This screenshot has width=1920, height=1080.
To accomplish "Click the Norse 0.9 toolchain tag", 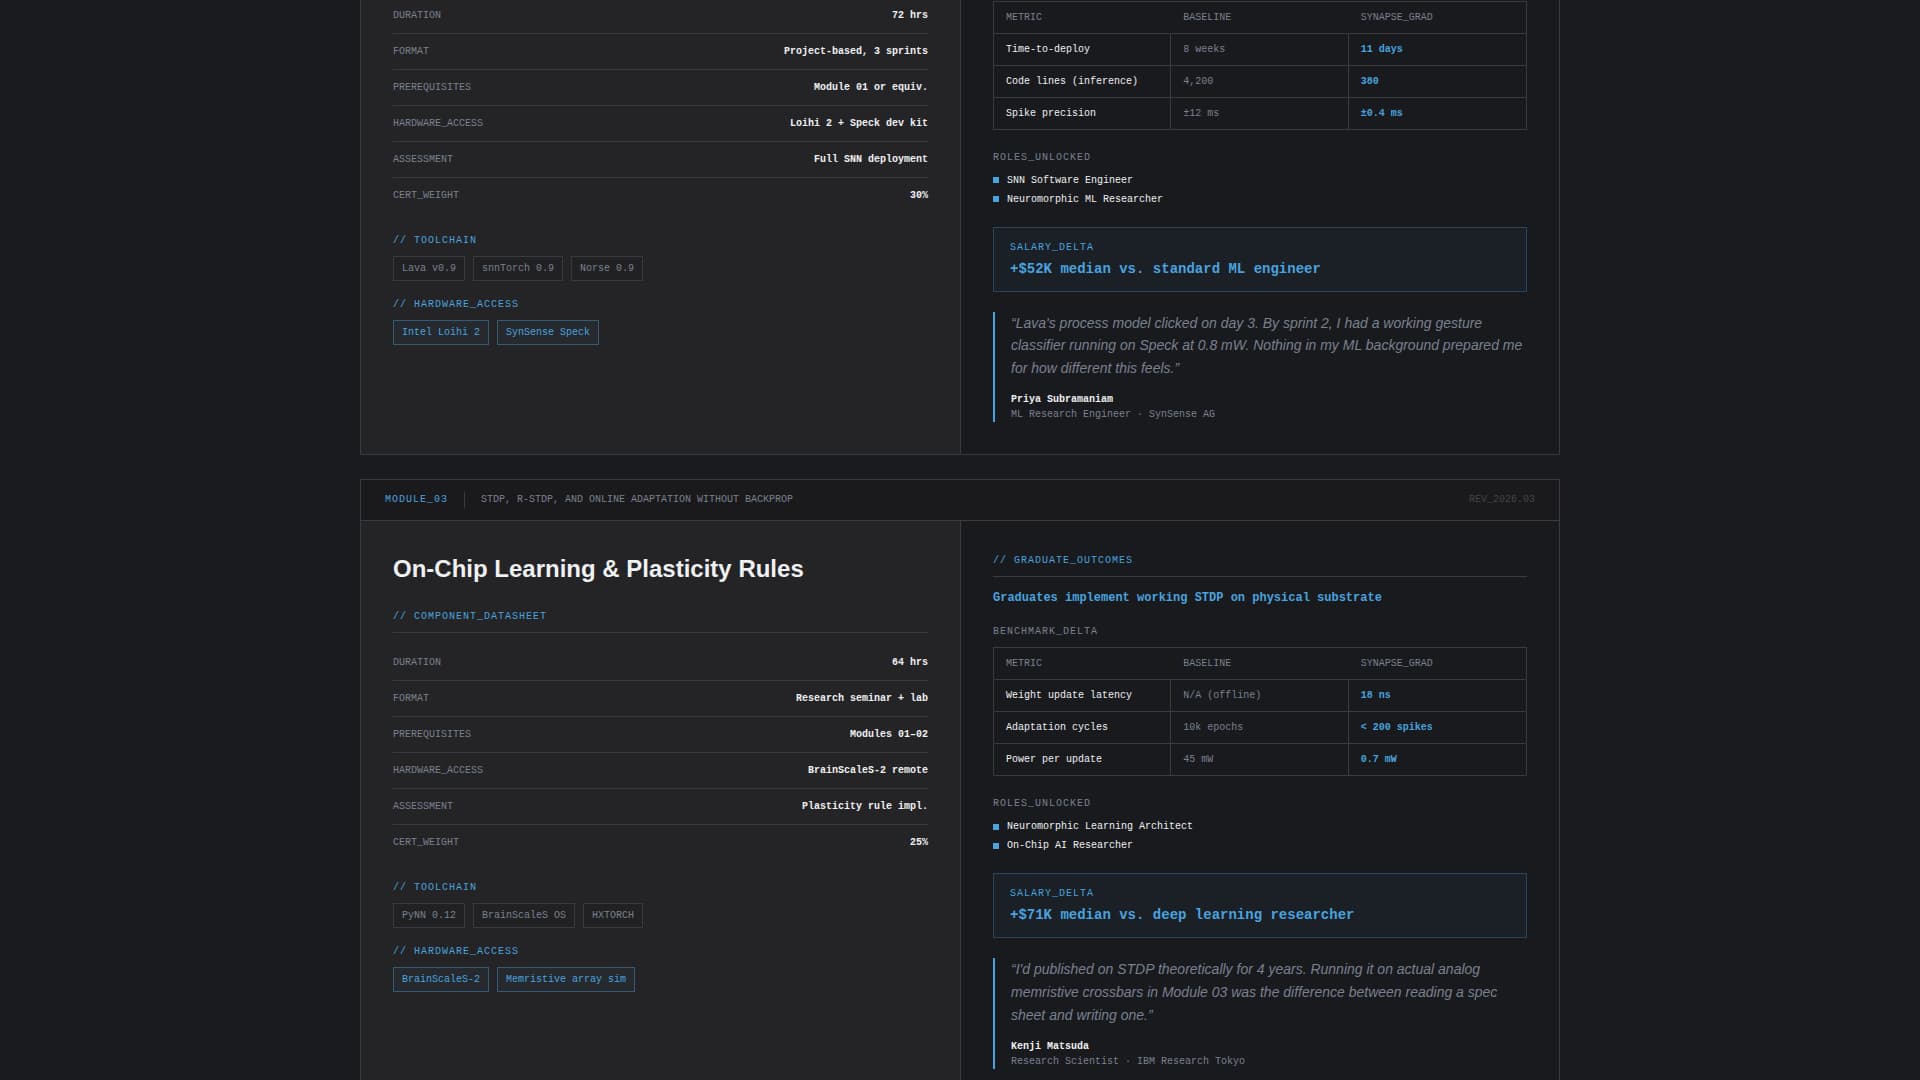I will point(606,268).
